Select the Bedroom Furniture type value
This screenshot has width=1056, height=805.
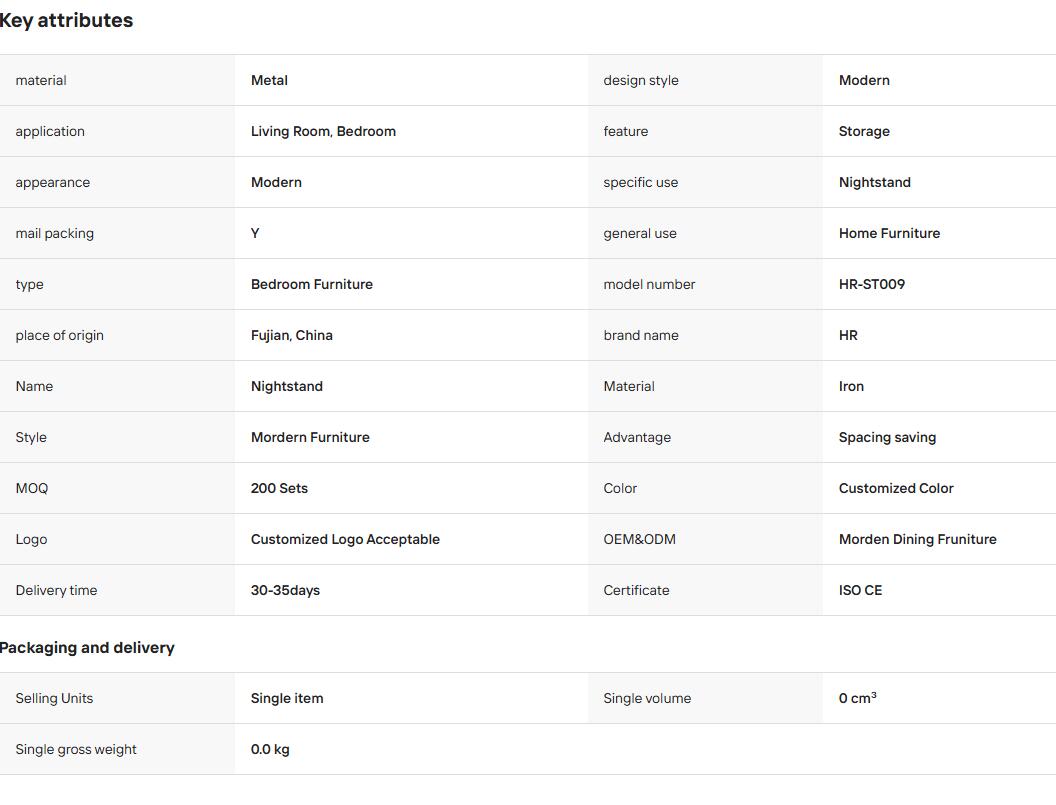coord(312,284)
